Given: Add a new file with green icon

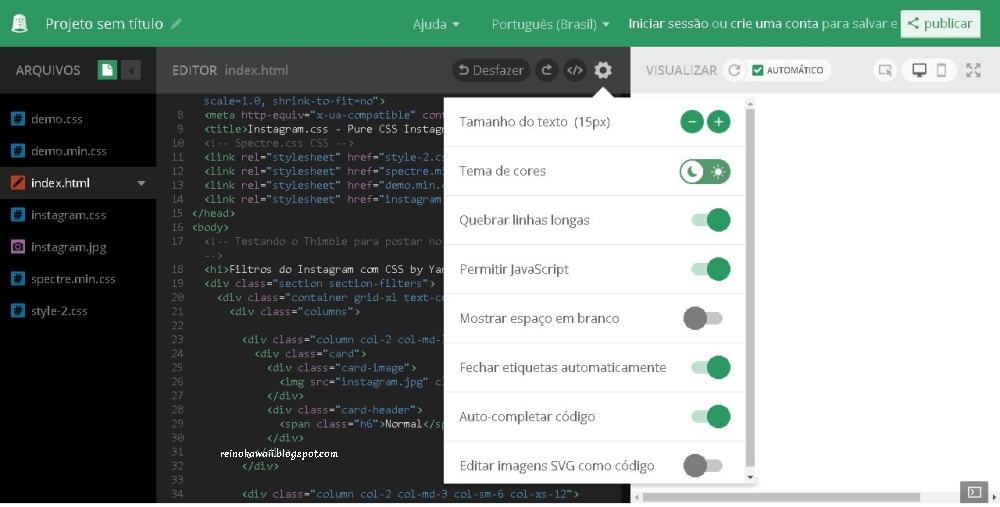Looking at the screenshot, I should point(107,70).
